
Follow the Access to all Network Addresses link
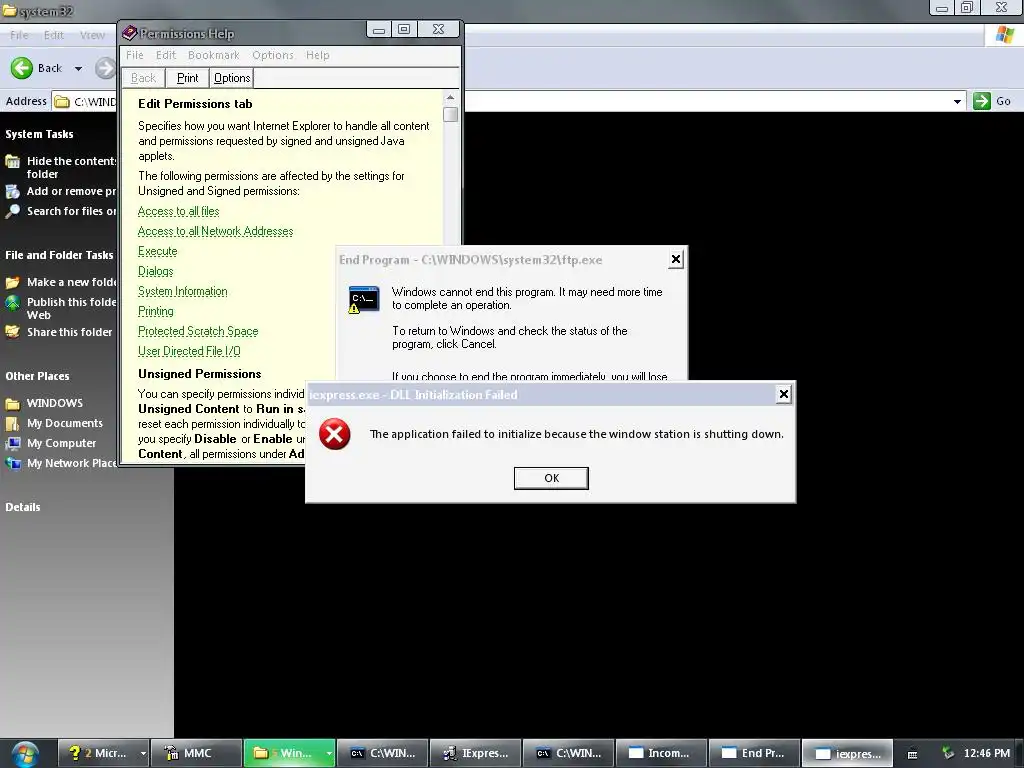pos(216,231)
